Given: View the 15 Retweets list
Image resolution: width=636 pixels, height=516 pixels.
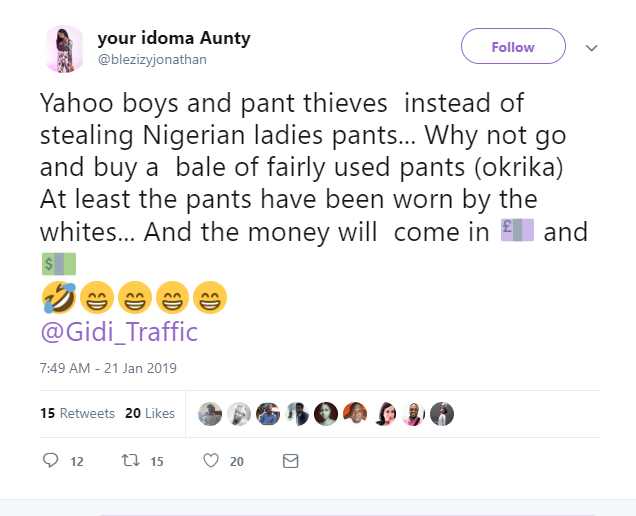Looking at the screenshot, I should (64, 413).
